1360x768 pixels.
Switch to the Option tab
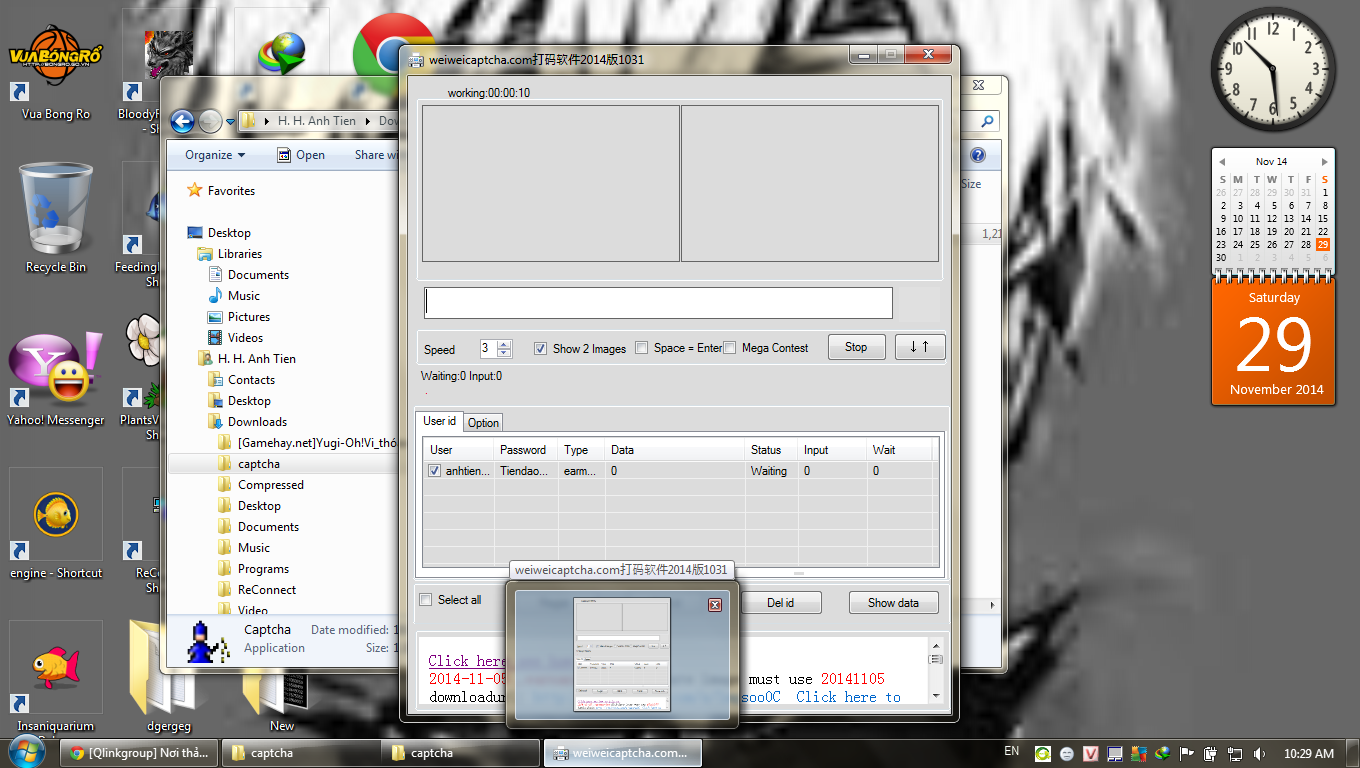click(483, 423)
